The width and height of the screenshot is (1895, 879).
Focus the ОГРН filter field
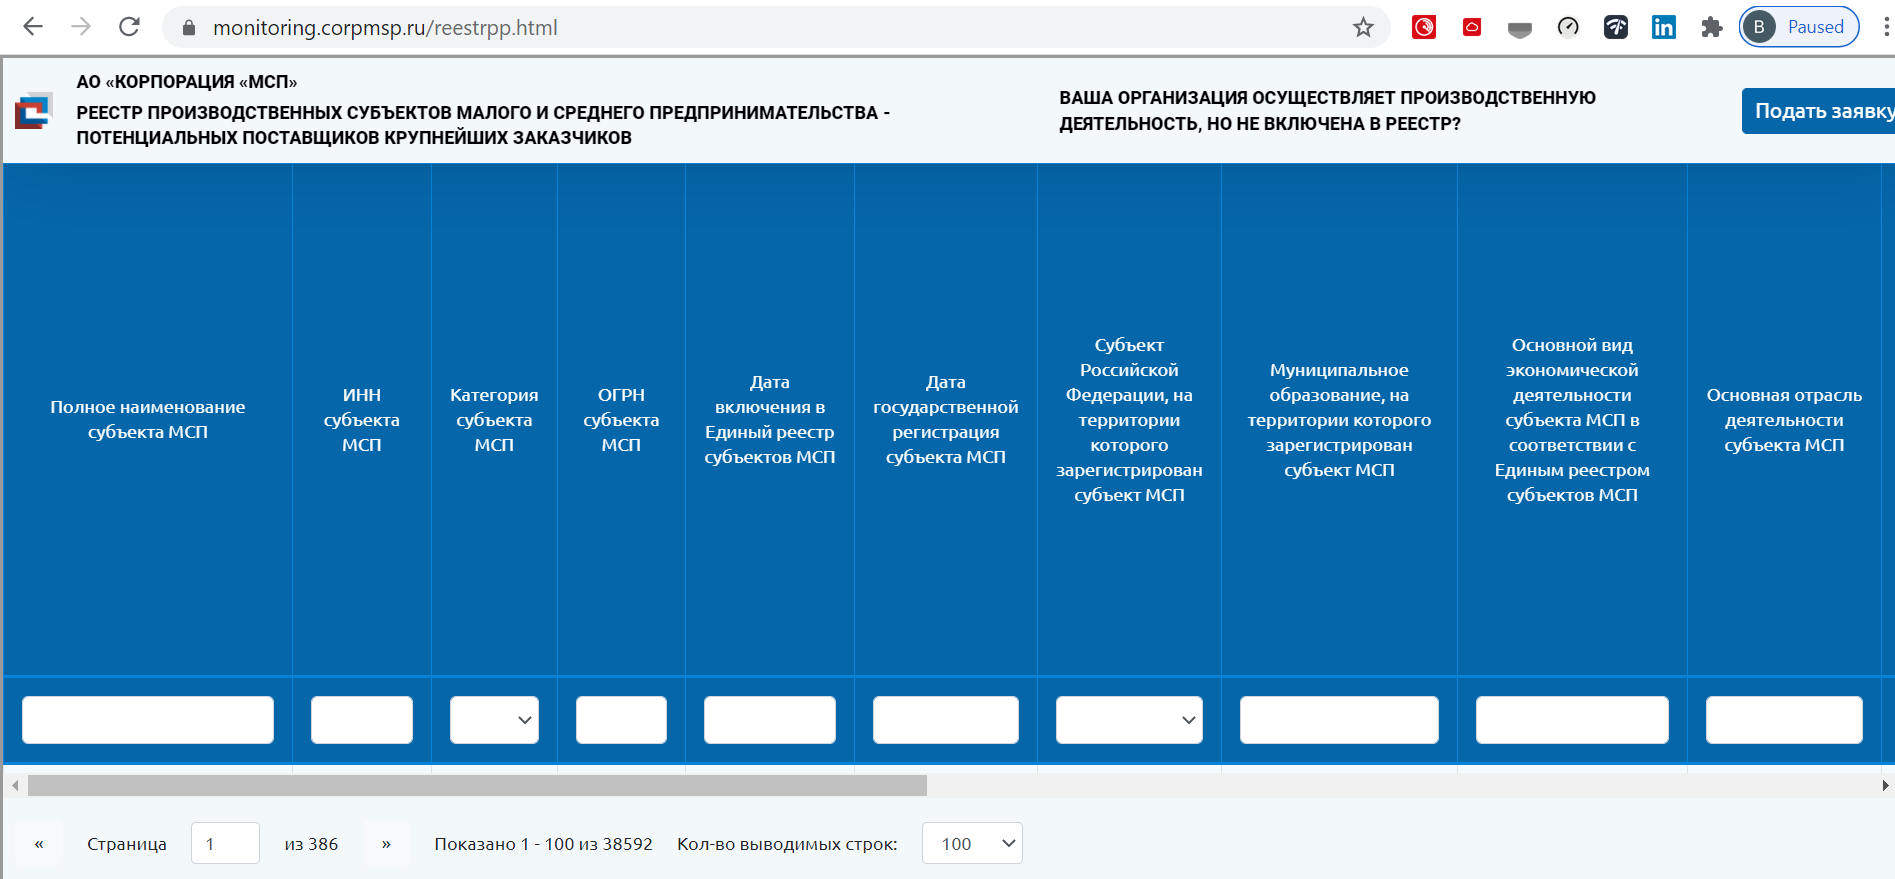pos(621,720)
